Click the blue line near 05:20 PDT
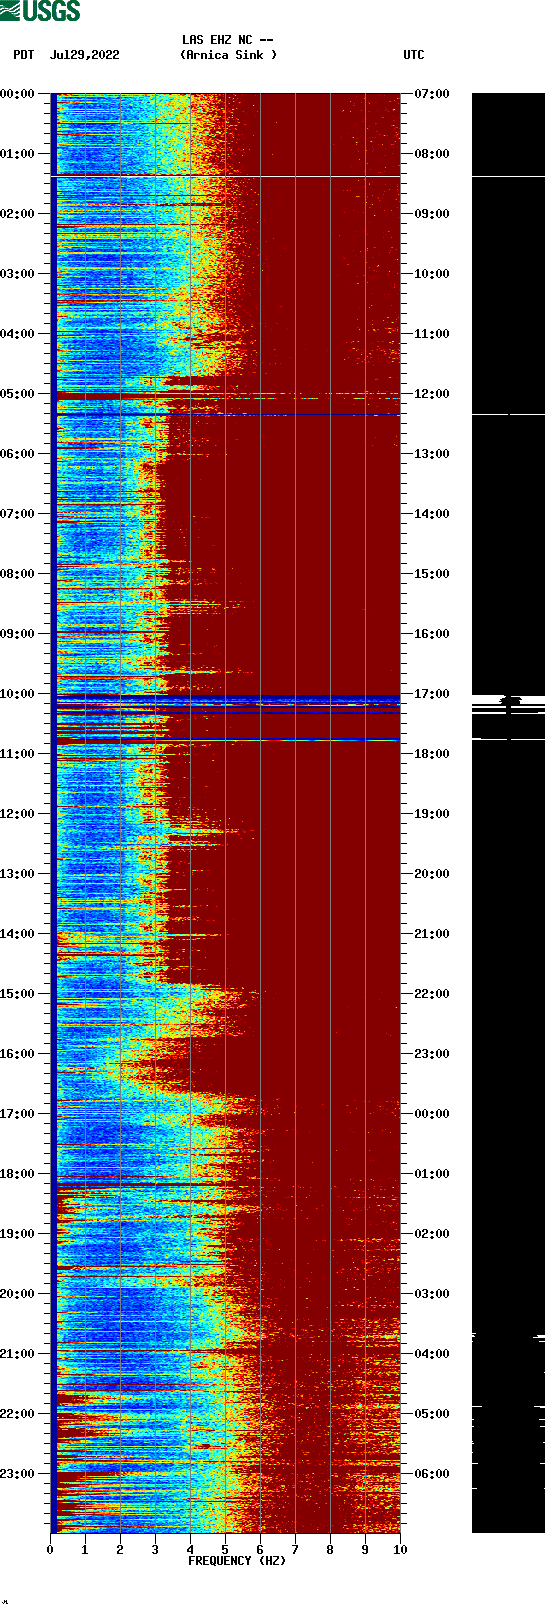Viewport: 552px width, 1613px height. coord(226,414)
